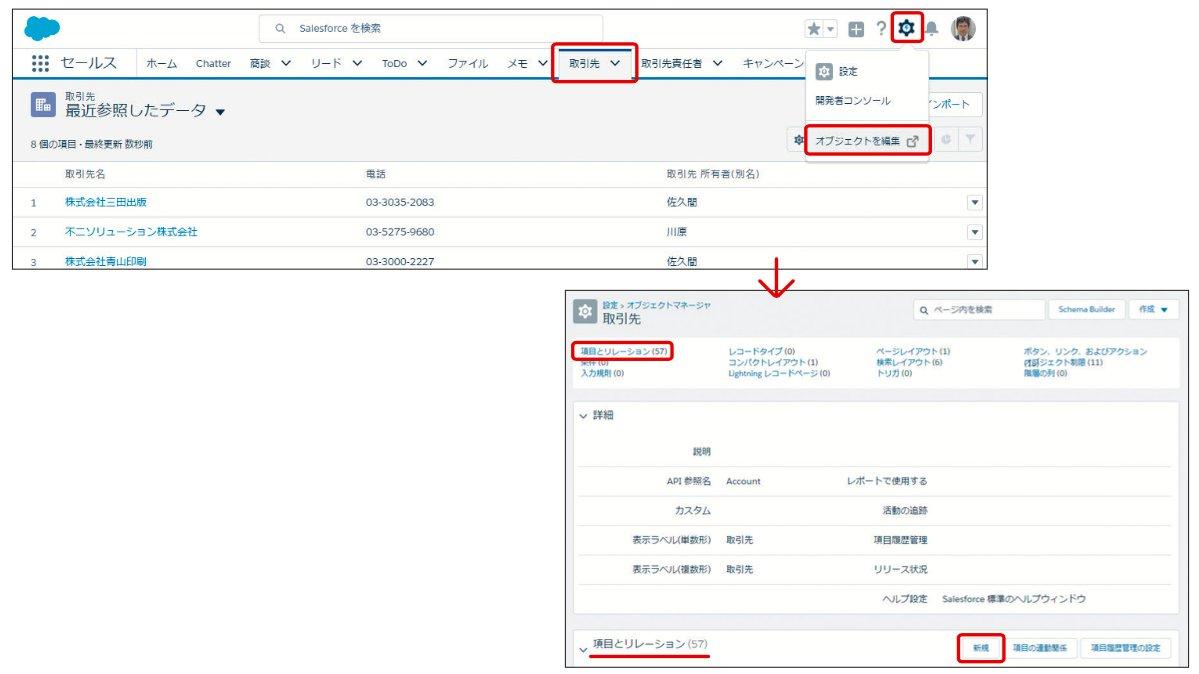
Task: Click the 項目履歴管理の設定 button
Action: point(1125,648)
